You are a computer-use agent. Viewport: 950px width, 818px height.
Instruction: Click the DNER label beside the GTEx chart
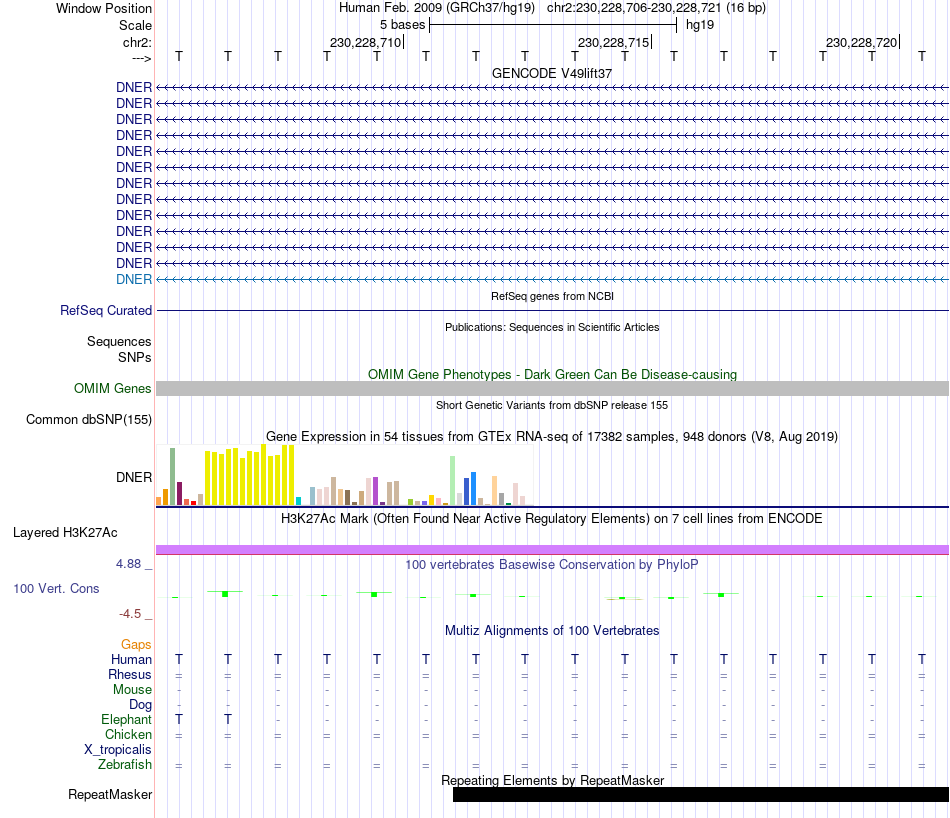[x=134, y=477]
